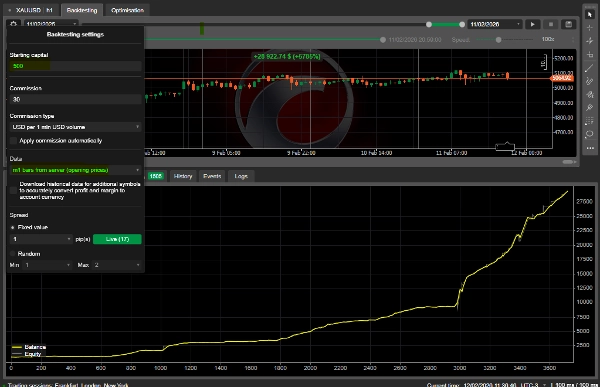This screenshot has height=387, width=600.
Task: Expand the Data source dropdown
Action: [75, 170]
